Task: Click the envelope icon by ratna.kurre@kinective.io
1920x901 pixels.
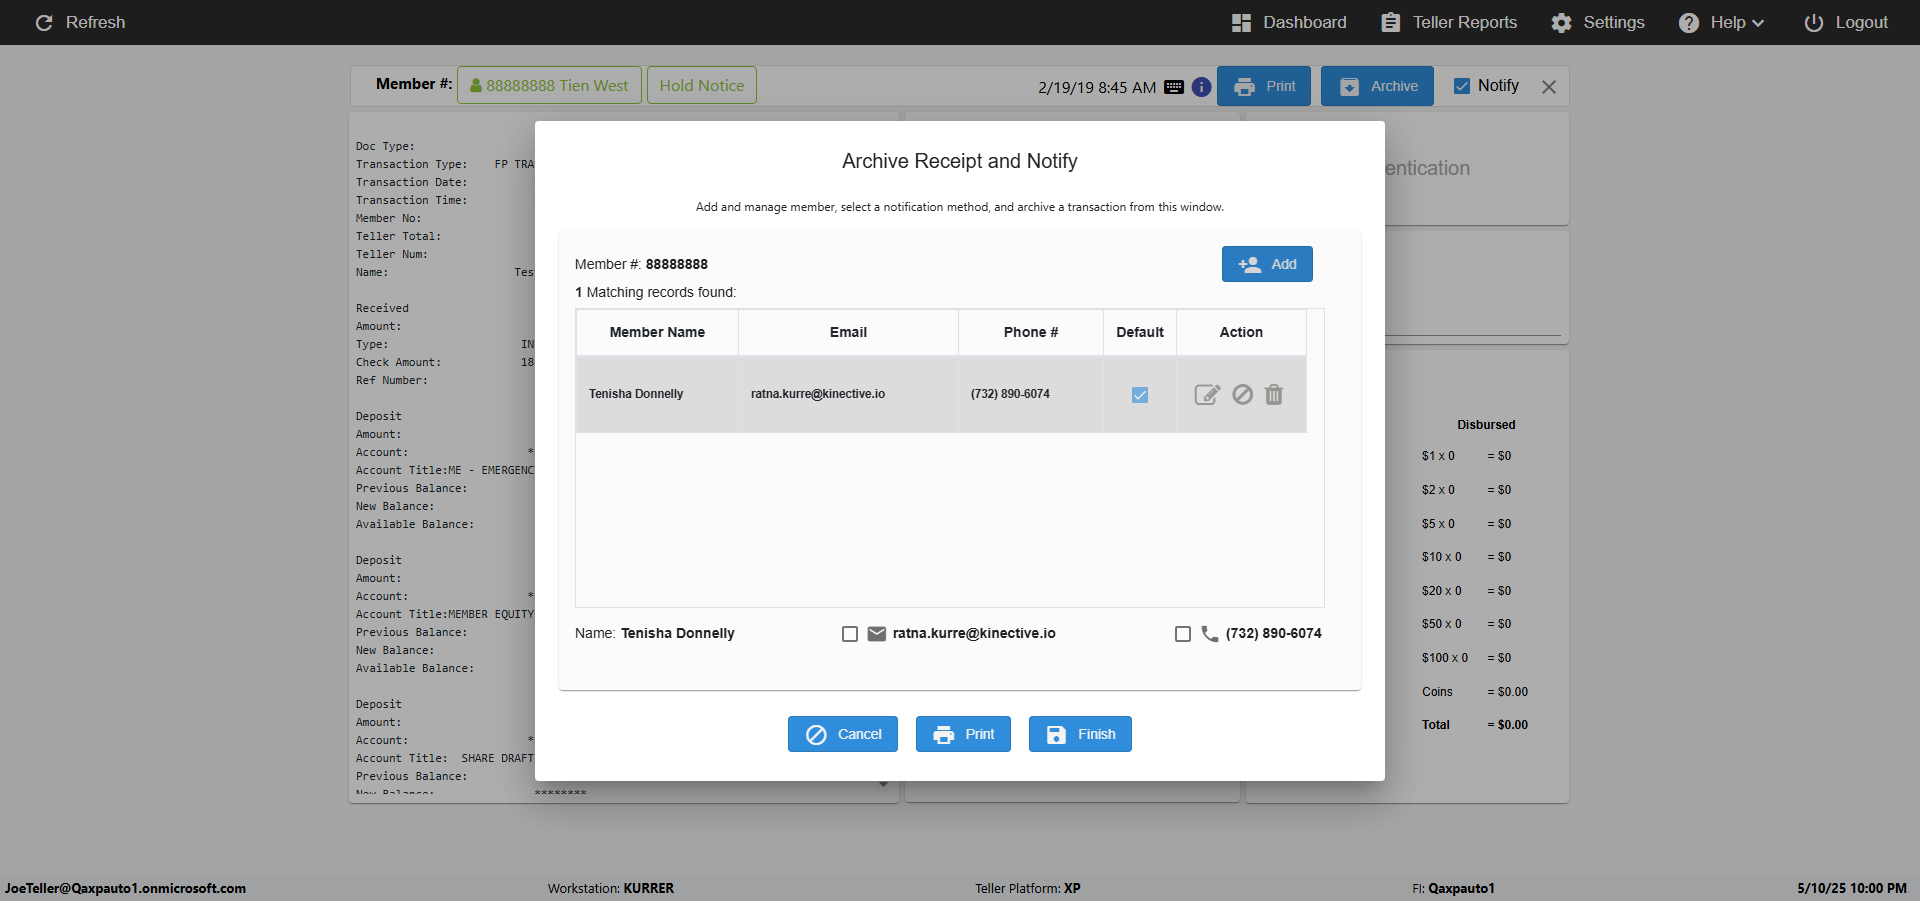Action: (877, 634)
